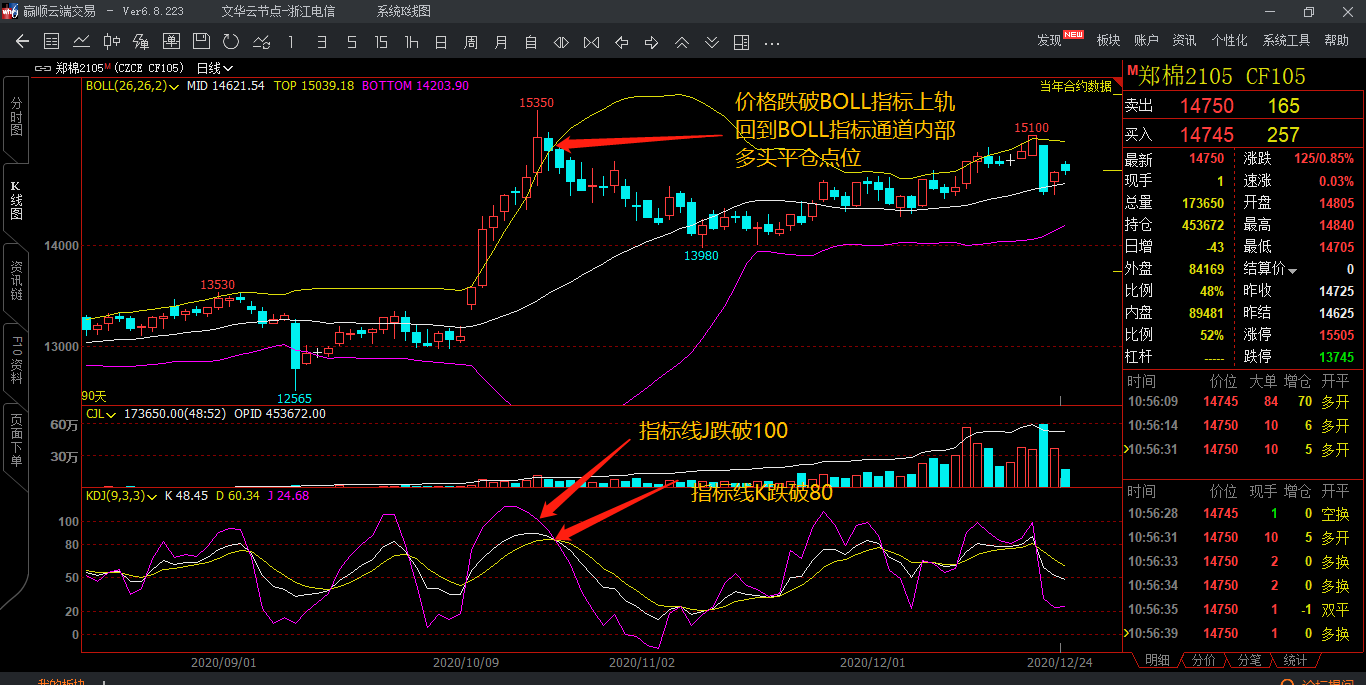Select the 1h period button

411,42
